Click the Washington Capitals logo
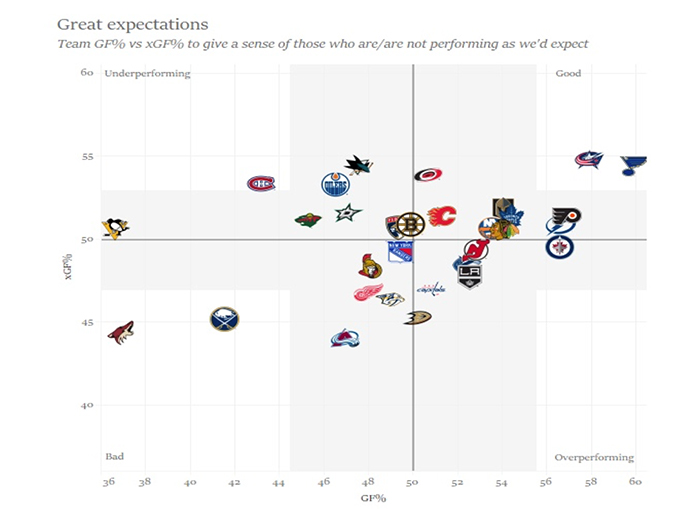The image size is (700, 509). pyautogui.click(x=431, y=289)
